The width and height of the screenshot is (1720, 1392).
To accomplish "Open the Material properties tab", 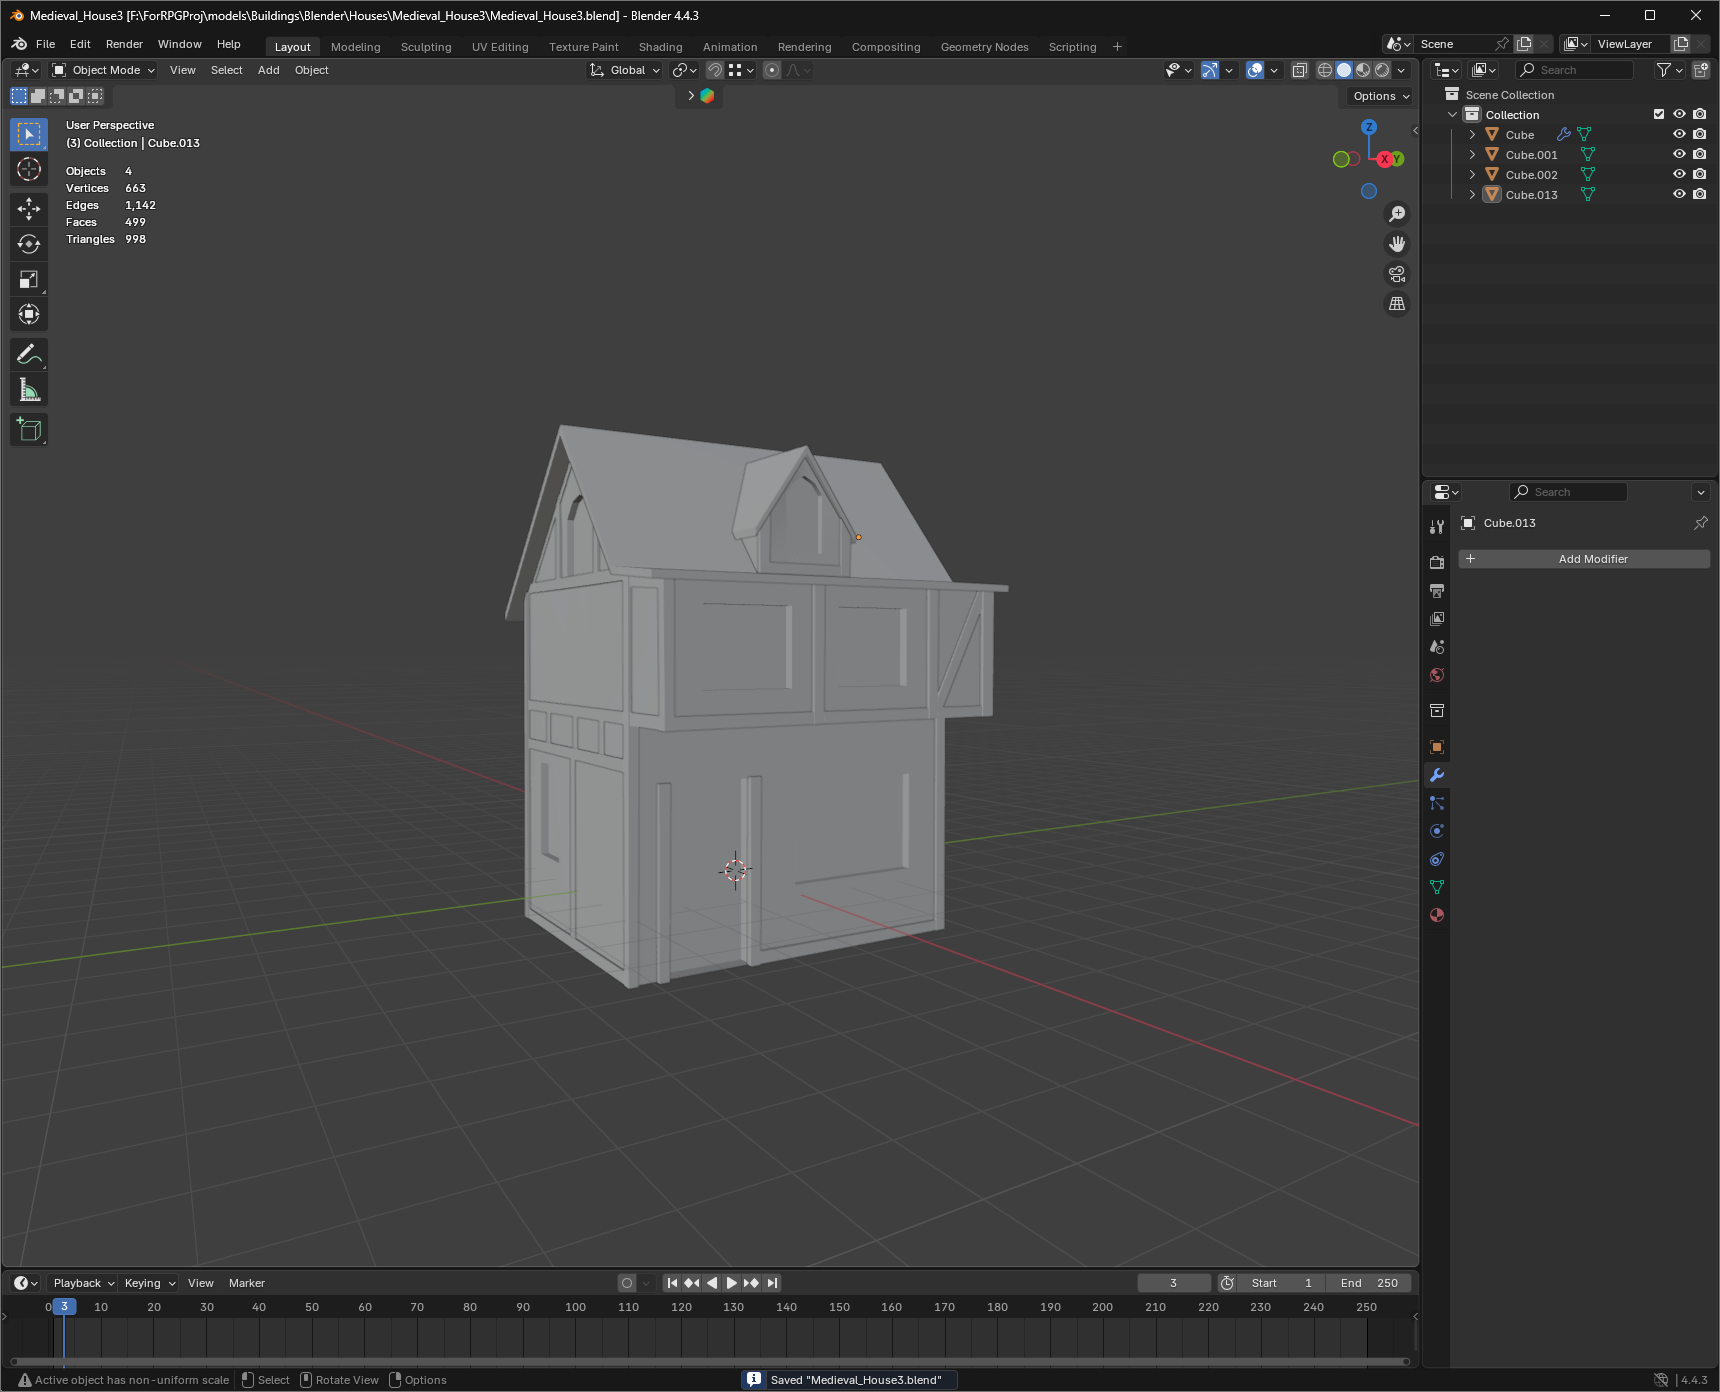I will [x=1437, y=915].
